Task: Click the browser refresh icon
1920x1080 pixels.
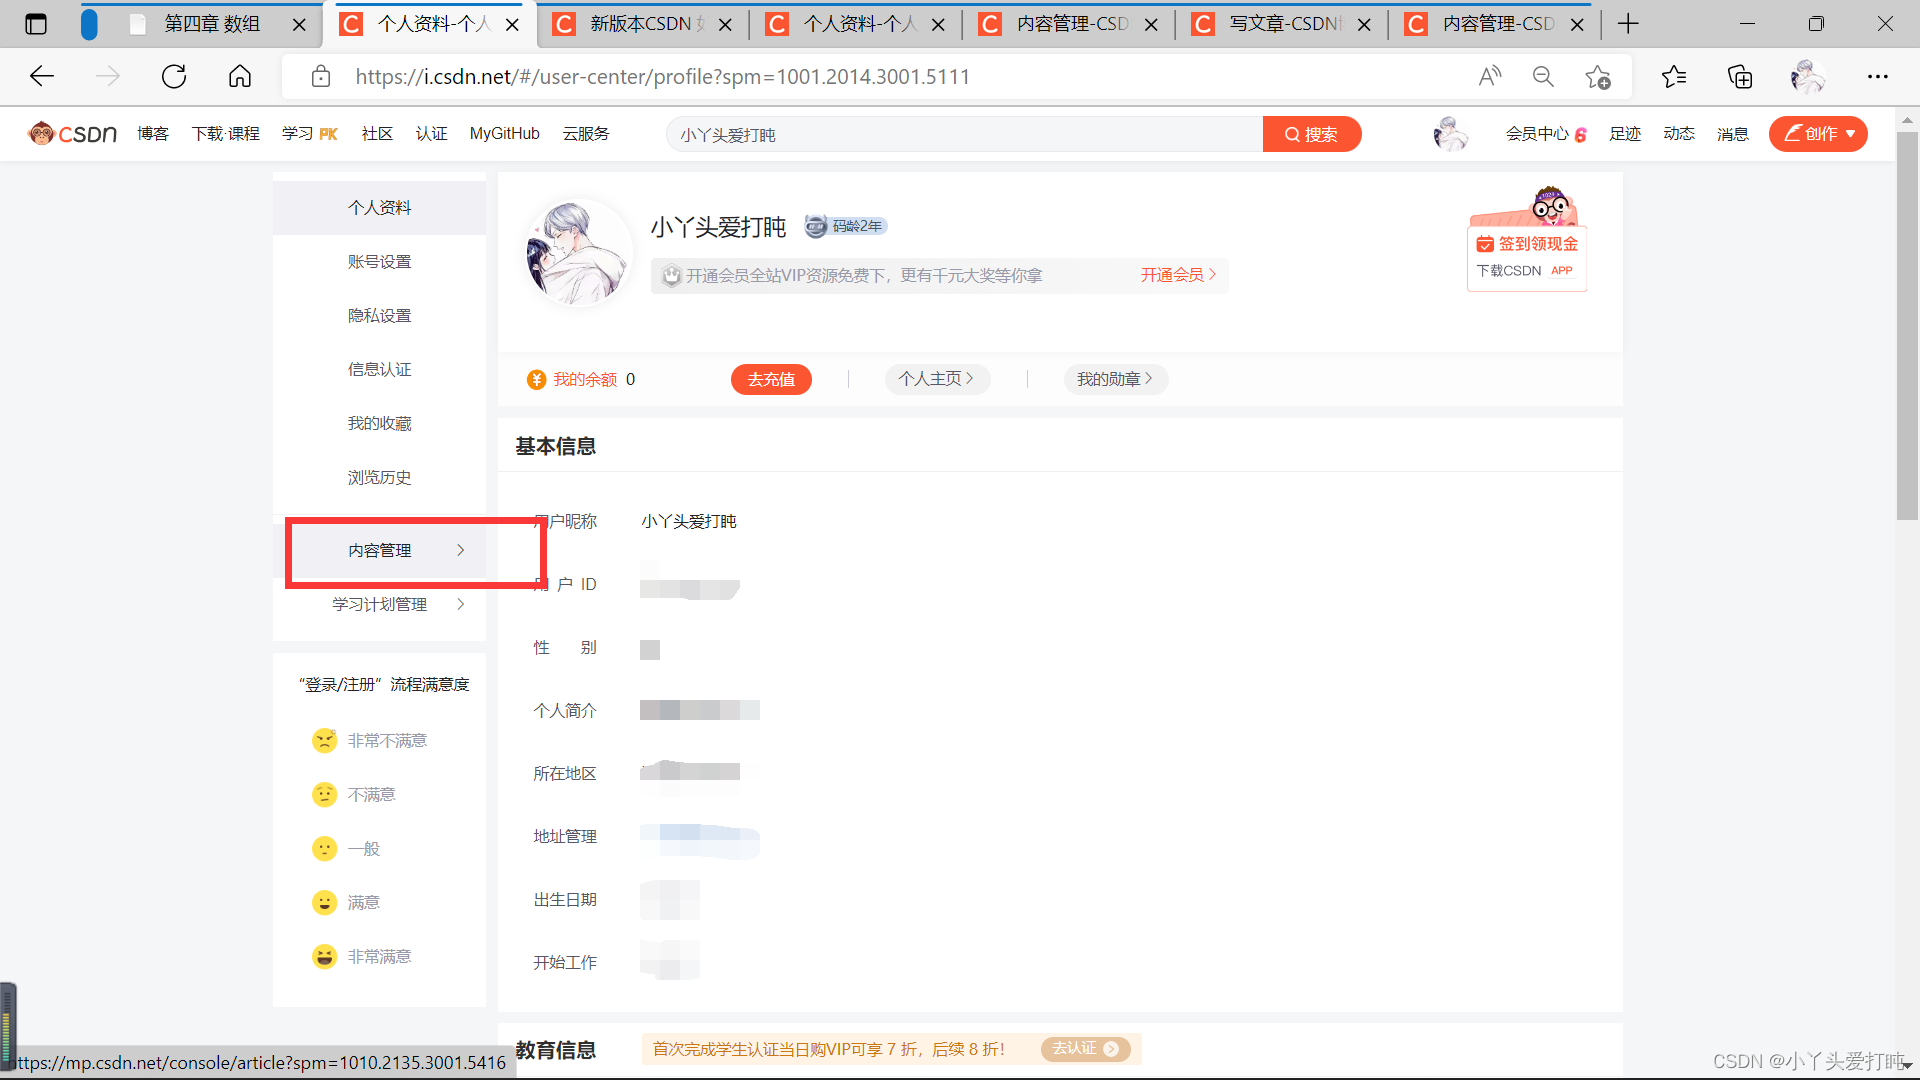Action: [x=174, y=77]
